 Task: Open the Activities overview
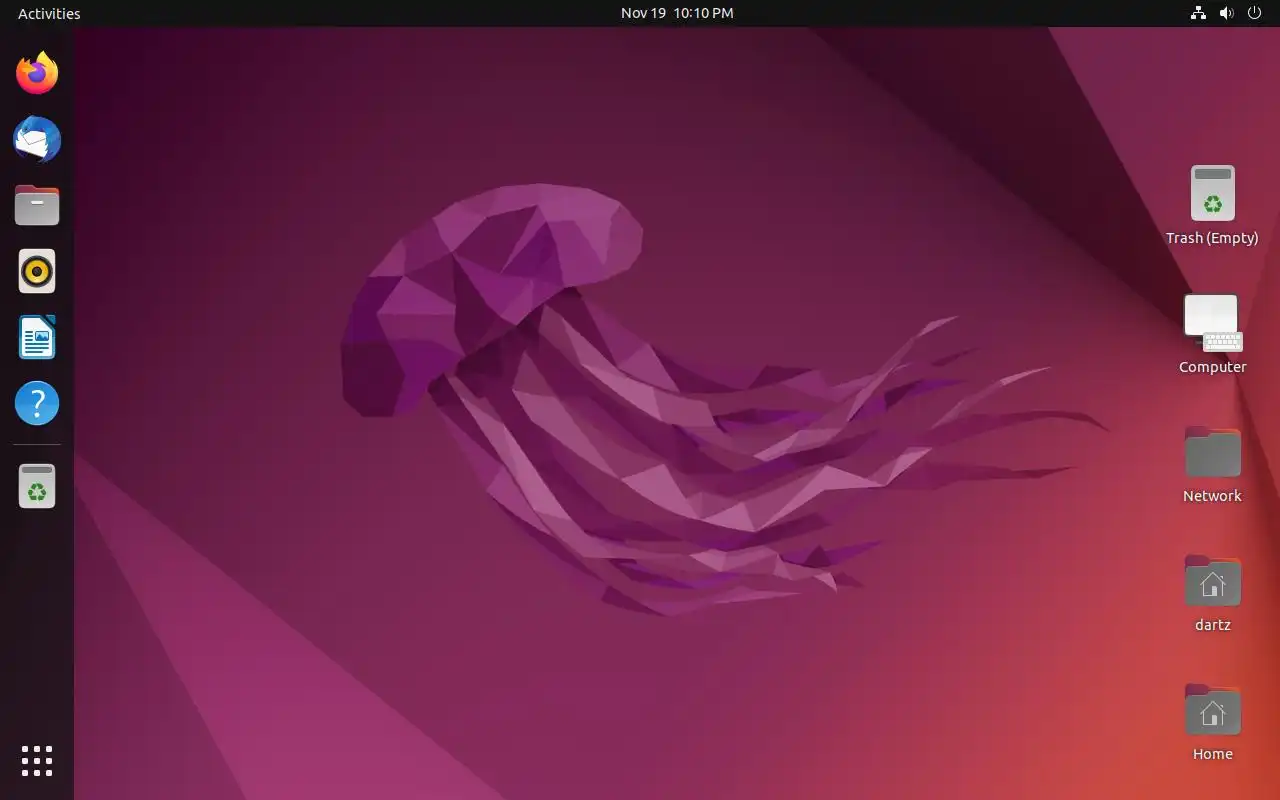[x=49, y=13]
